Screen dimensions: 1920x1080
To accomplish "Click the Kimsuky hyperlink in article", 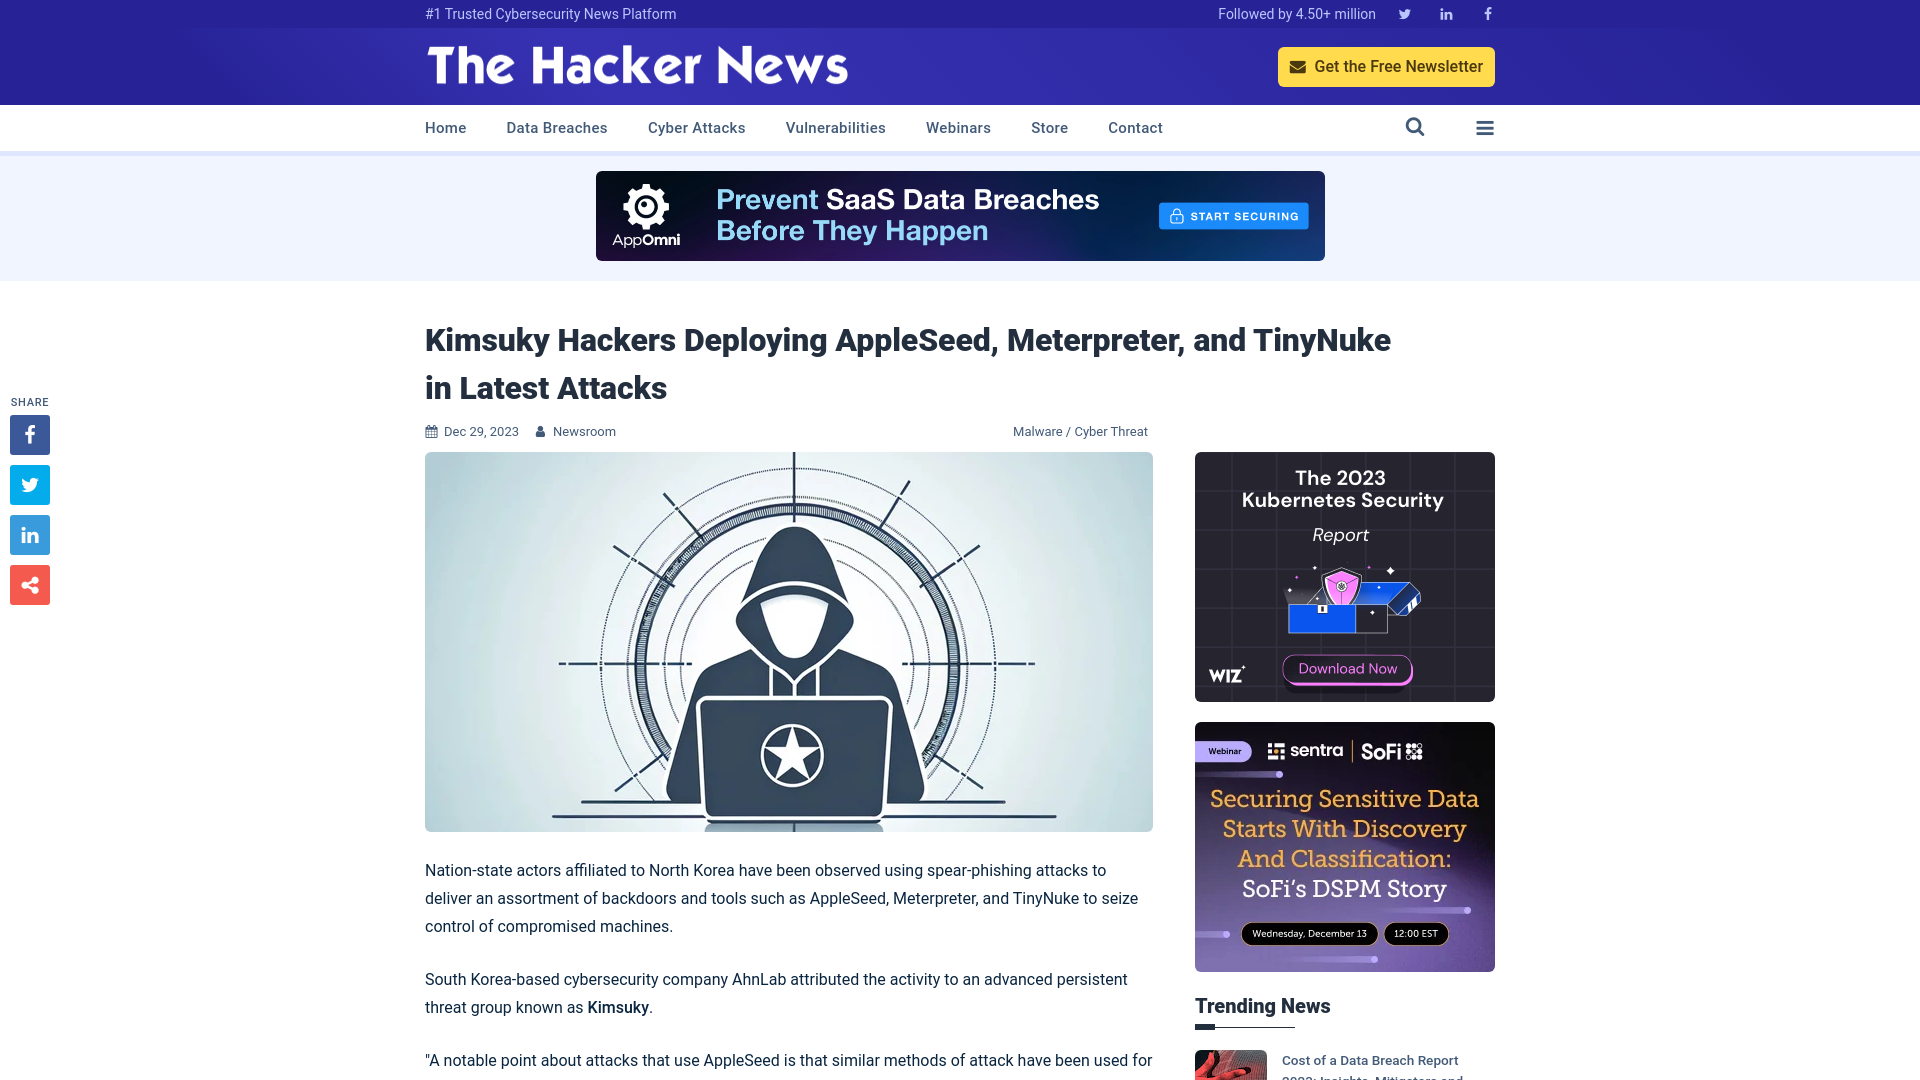I will pos(618,1007).
